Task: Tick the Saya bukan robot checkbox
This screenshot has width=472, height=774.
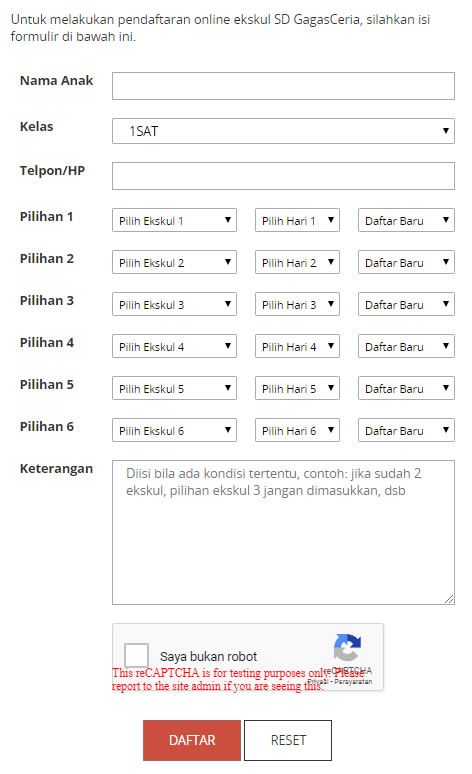Action: coord(136,655)
